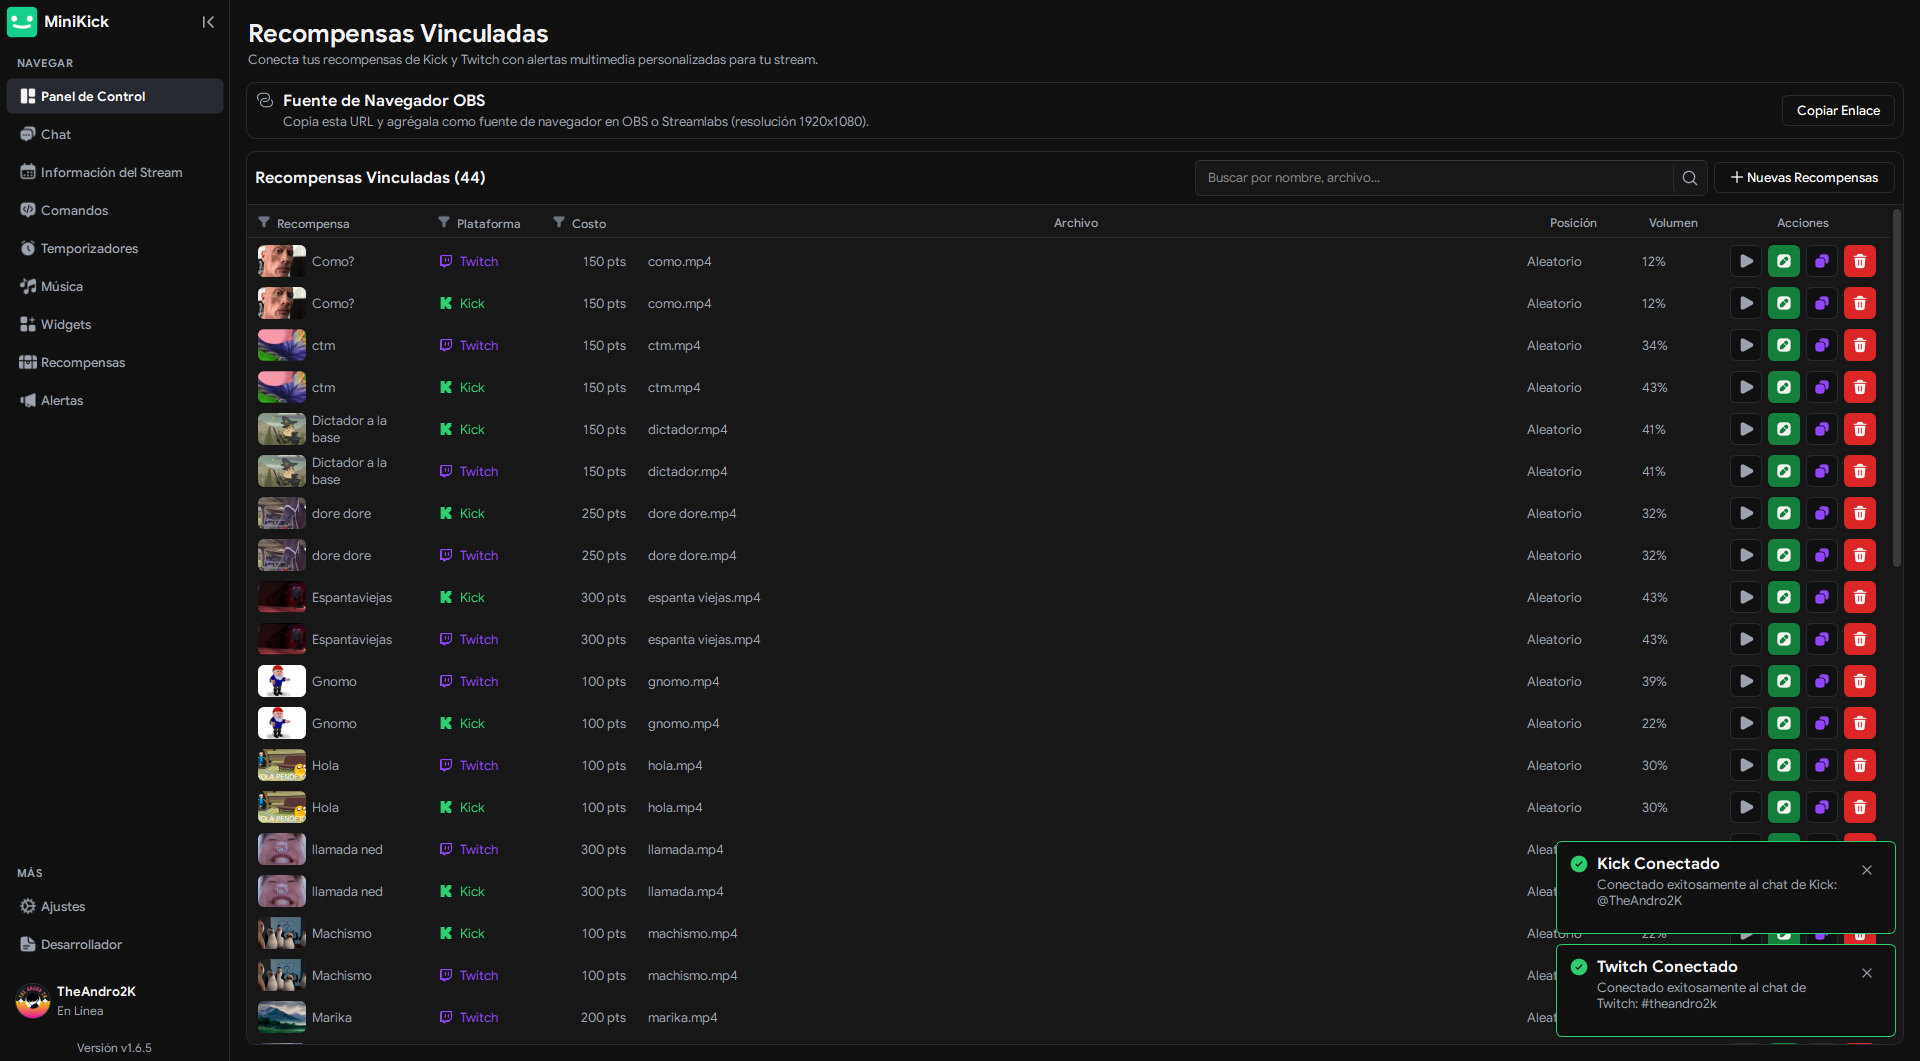Duplicate the Twitch dore dore reward

point(1822,555)
